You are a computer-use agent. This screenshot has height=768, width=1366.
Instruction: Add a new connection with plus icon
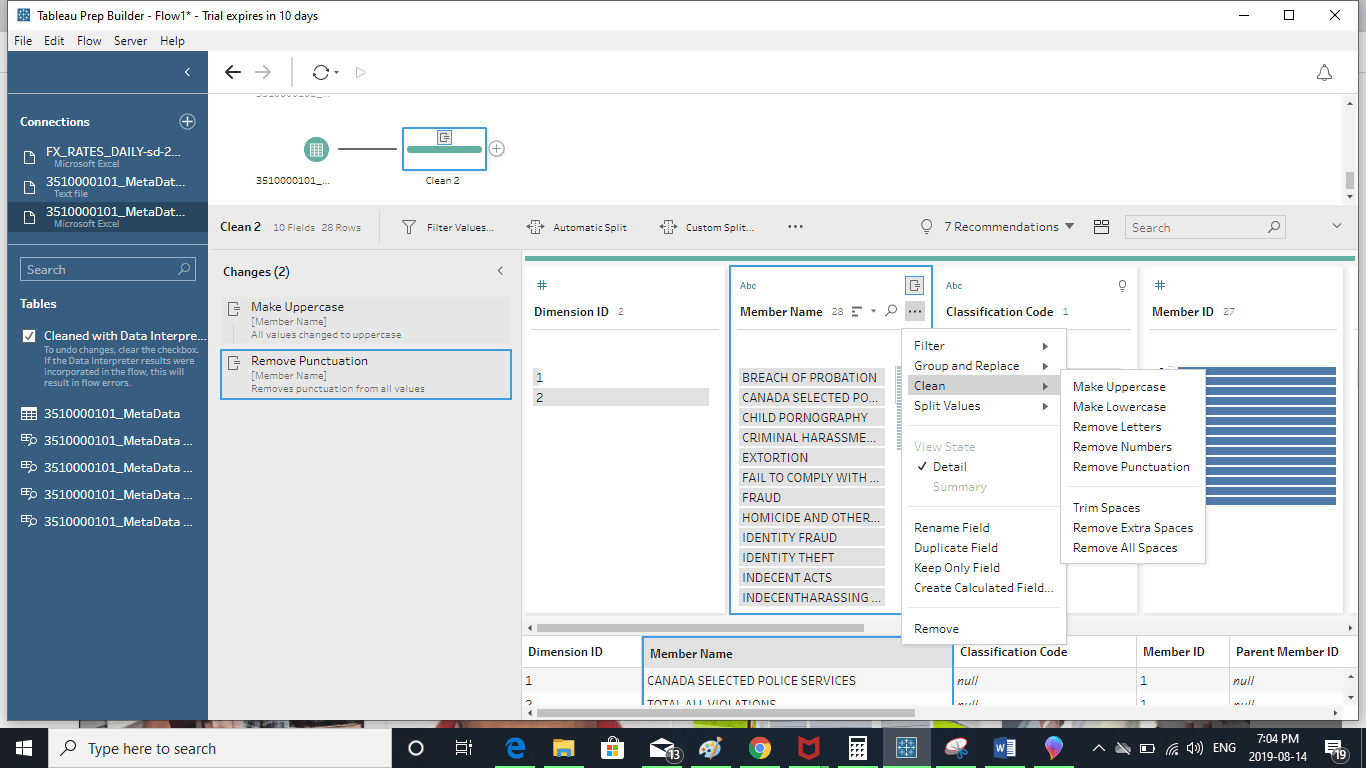187,121
